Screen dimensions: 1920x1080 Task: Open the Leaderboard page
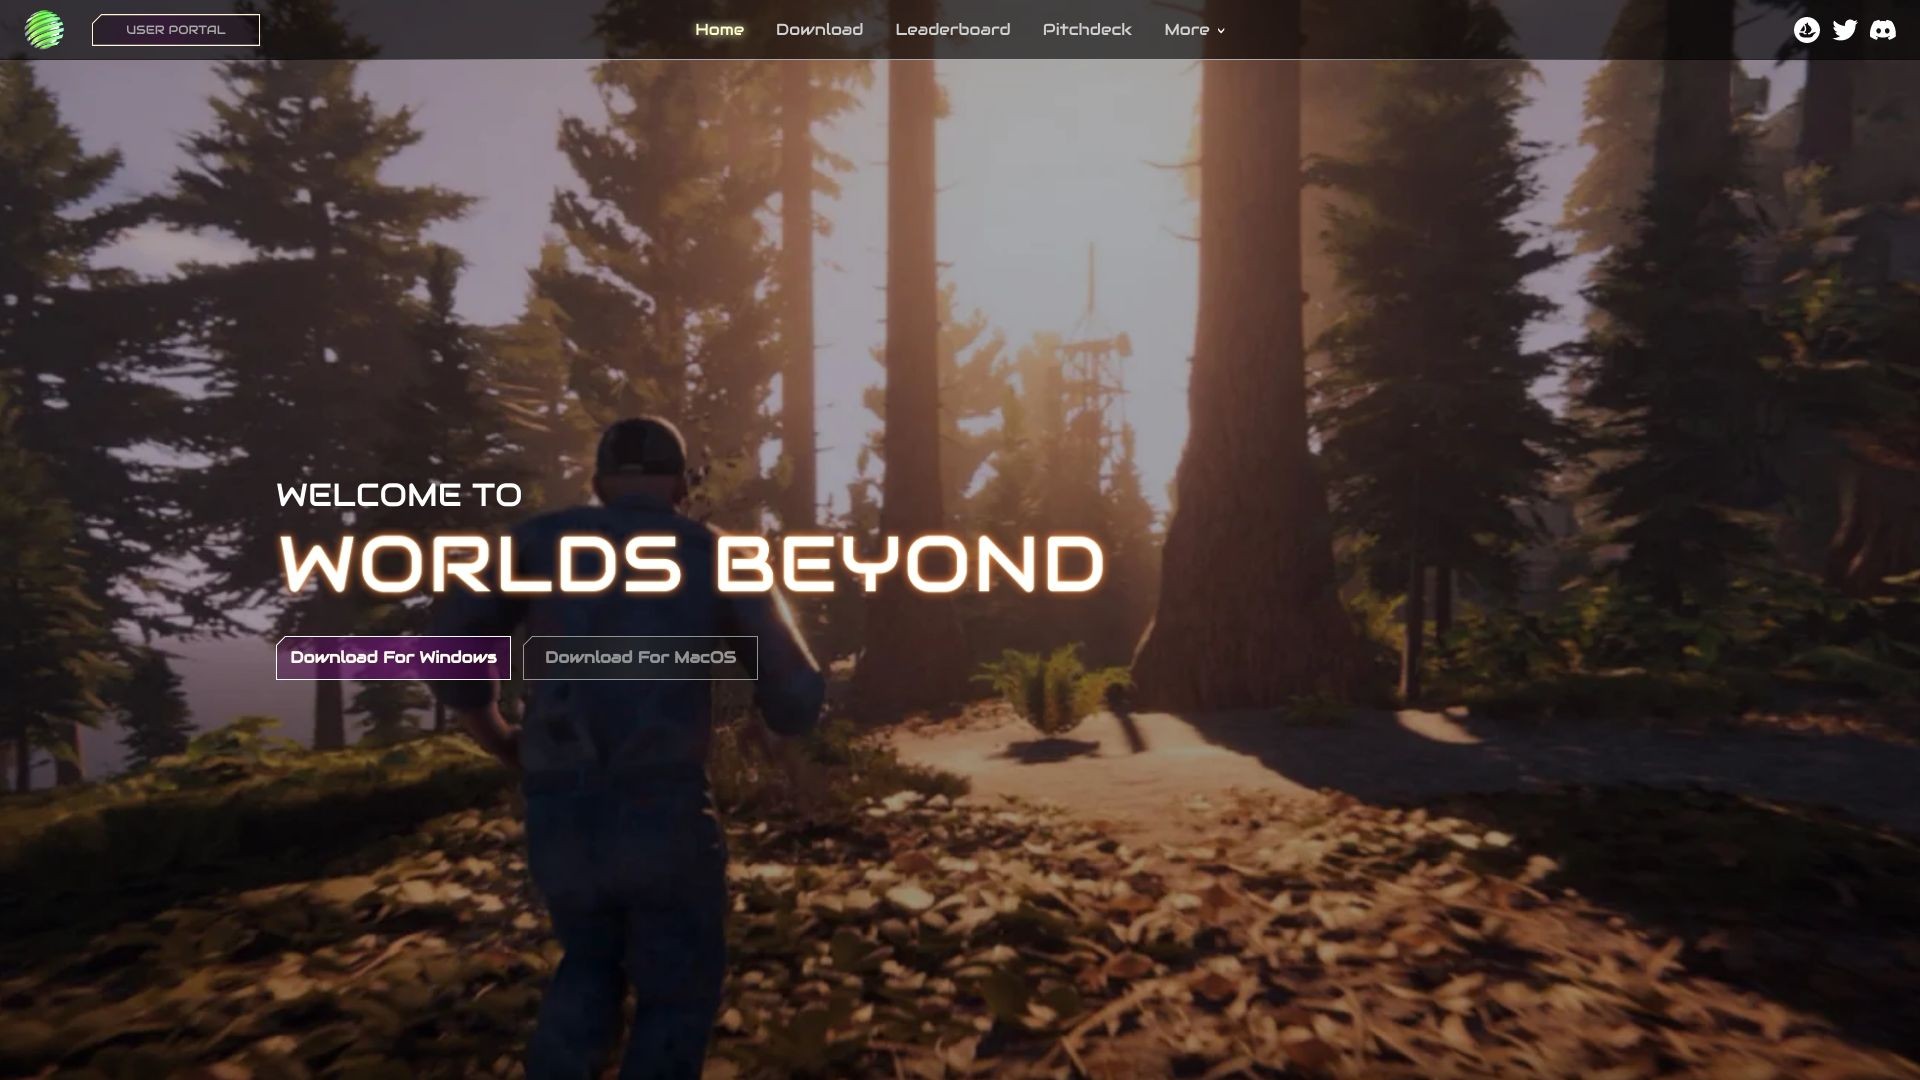[954, 30]
